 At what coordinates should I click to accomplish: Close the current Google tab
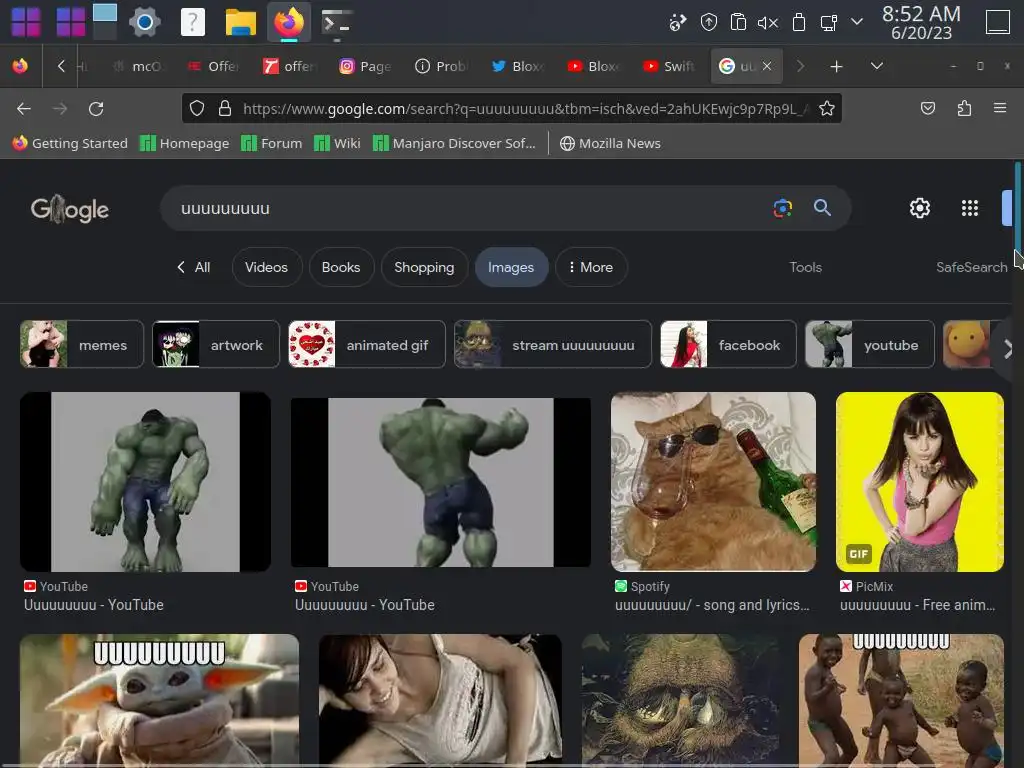767,66
